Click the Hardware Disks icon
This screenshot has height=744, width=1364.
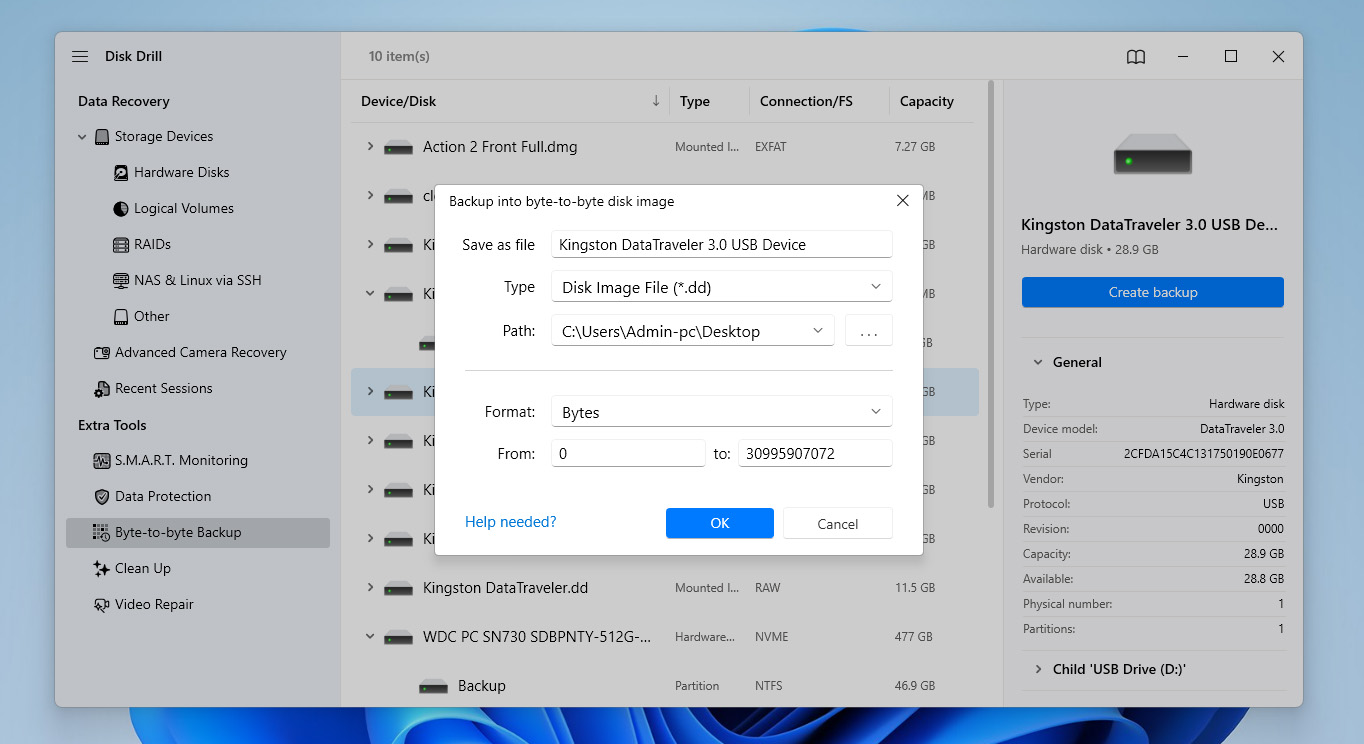point(121,173)
